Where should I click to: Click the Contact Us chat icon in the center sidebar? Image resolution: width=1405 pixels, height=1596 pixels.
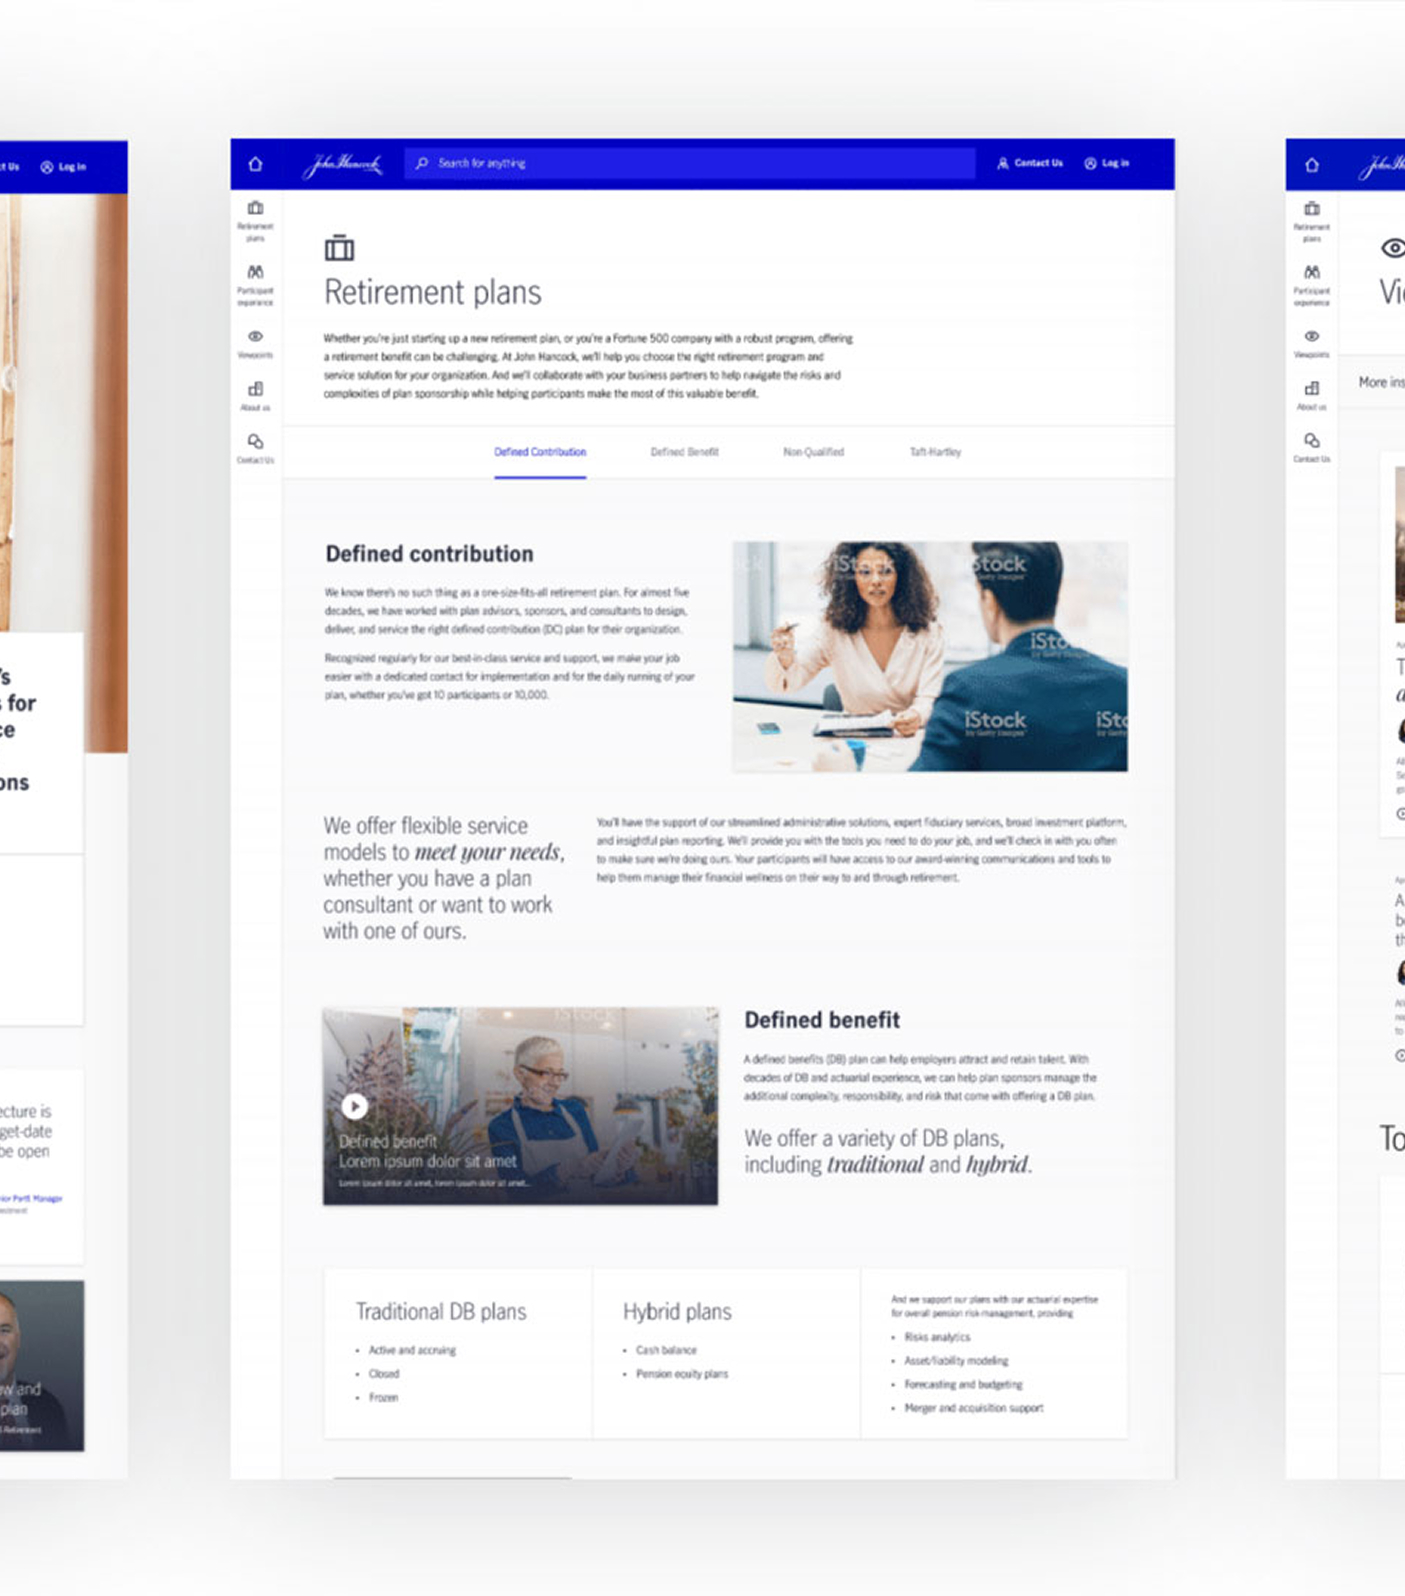256,447
